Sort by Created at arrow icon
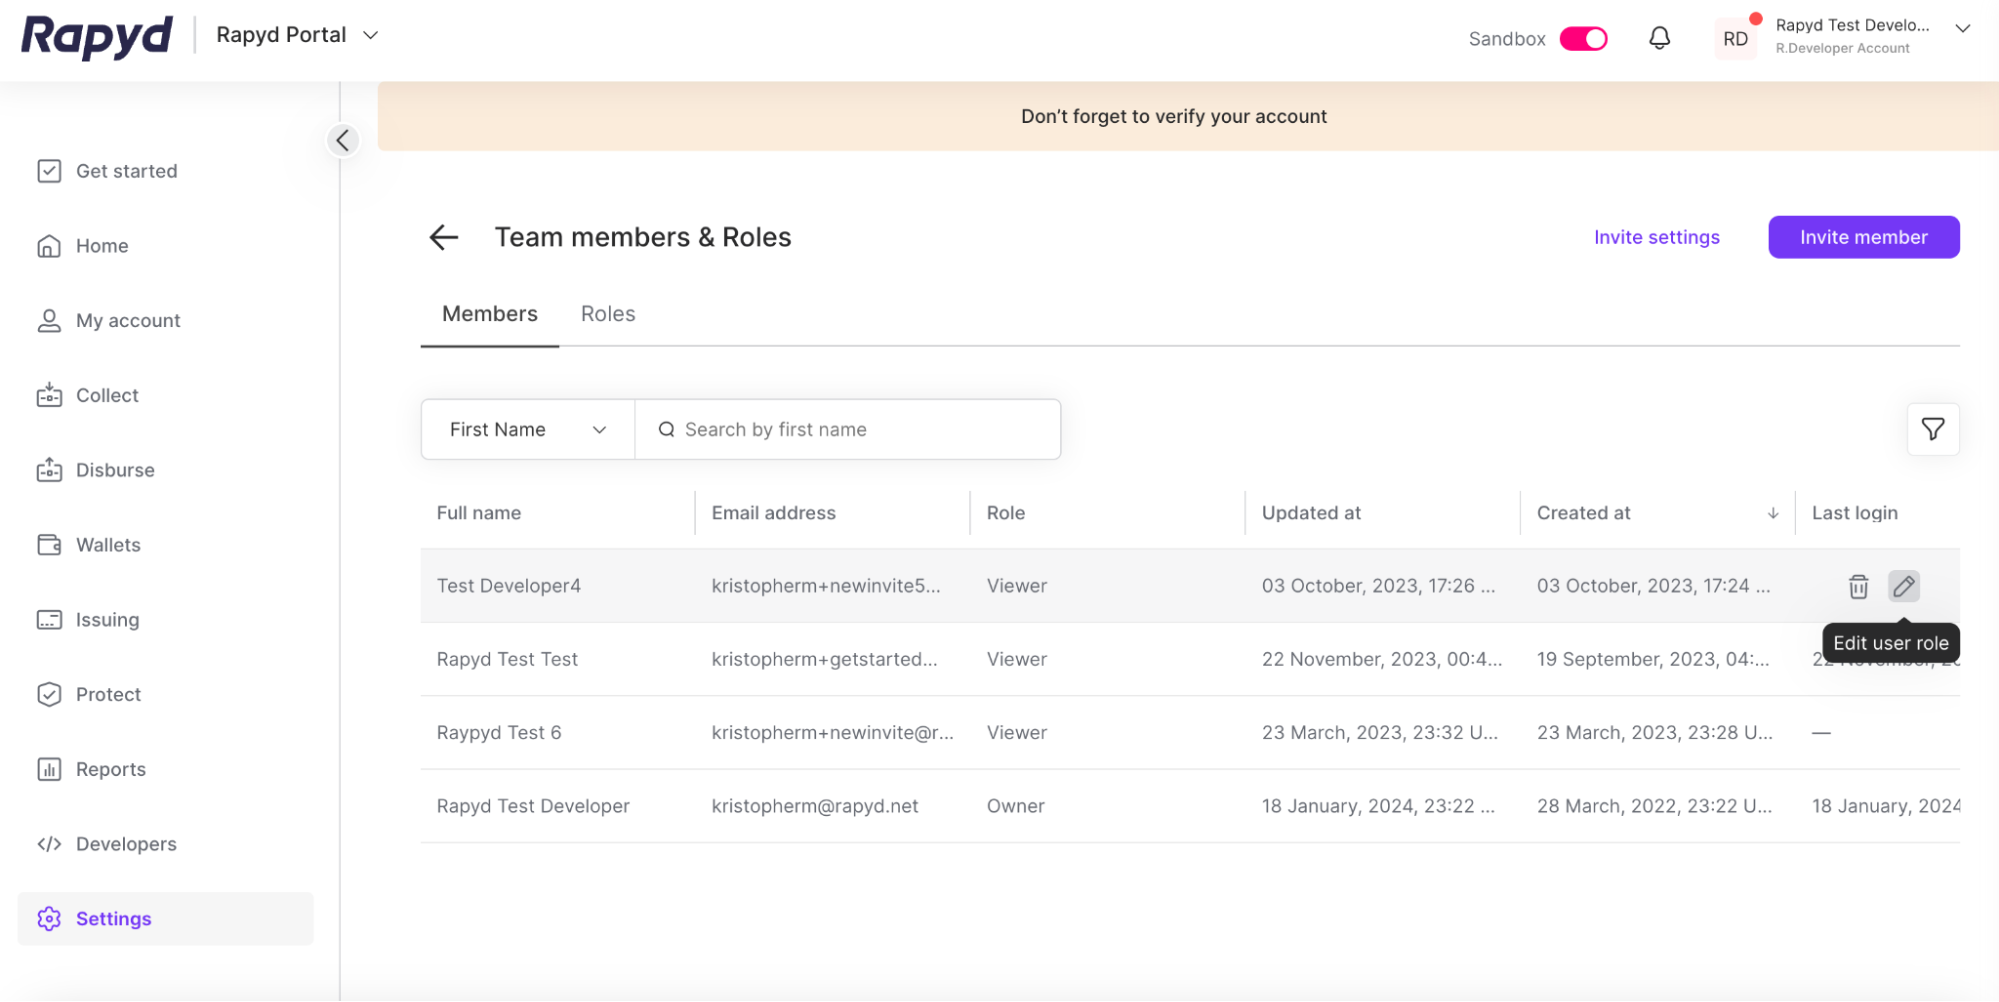This screenshot has height=1002, width=1999. [x=1772, y=513]
